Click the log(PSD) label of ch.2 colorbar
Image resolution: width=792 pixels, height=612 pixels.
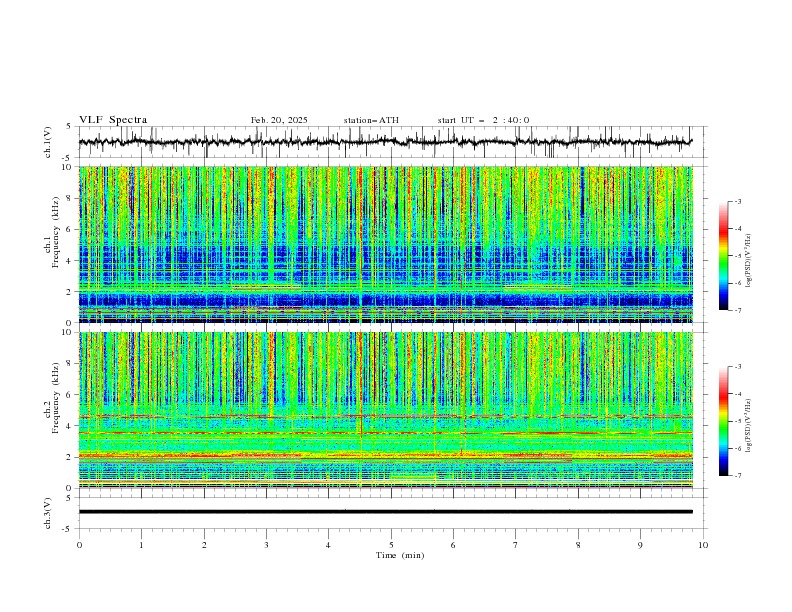click(x=748, y=426)
